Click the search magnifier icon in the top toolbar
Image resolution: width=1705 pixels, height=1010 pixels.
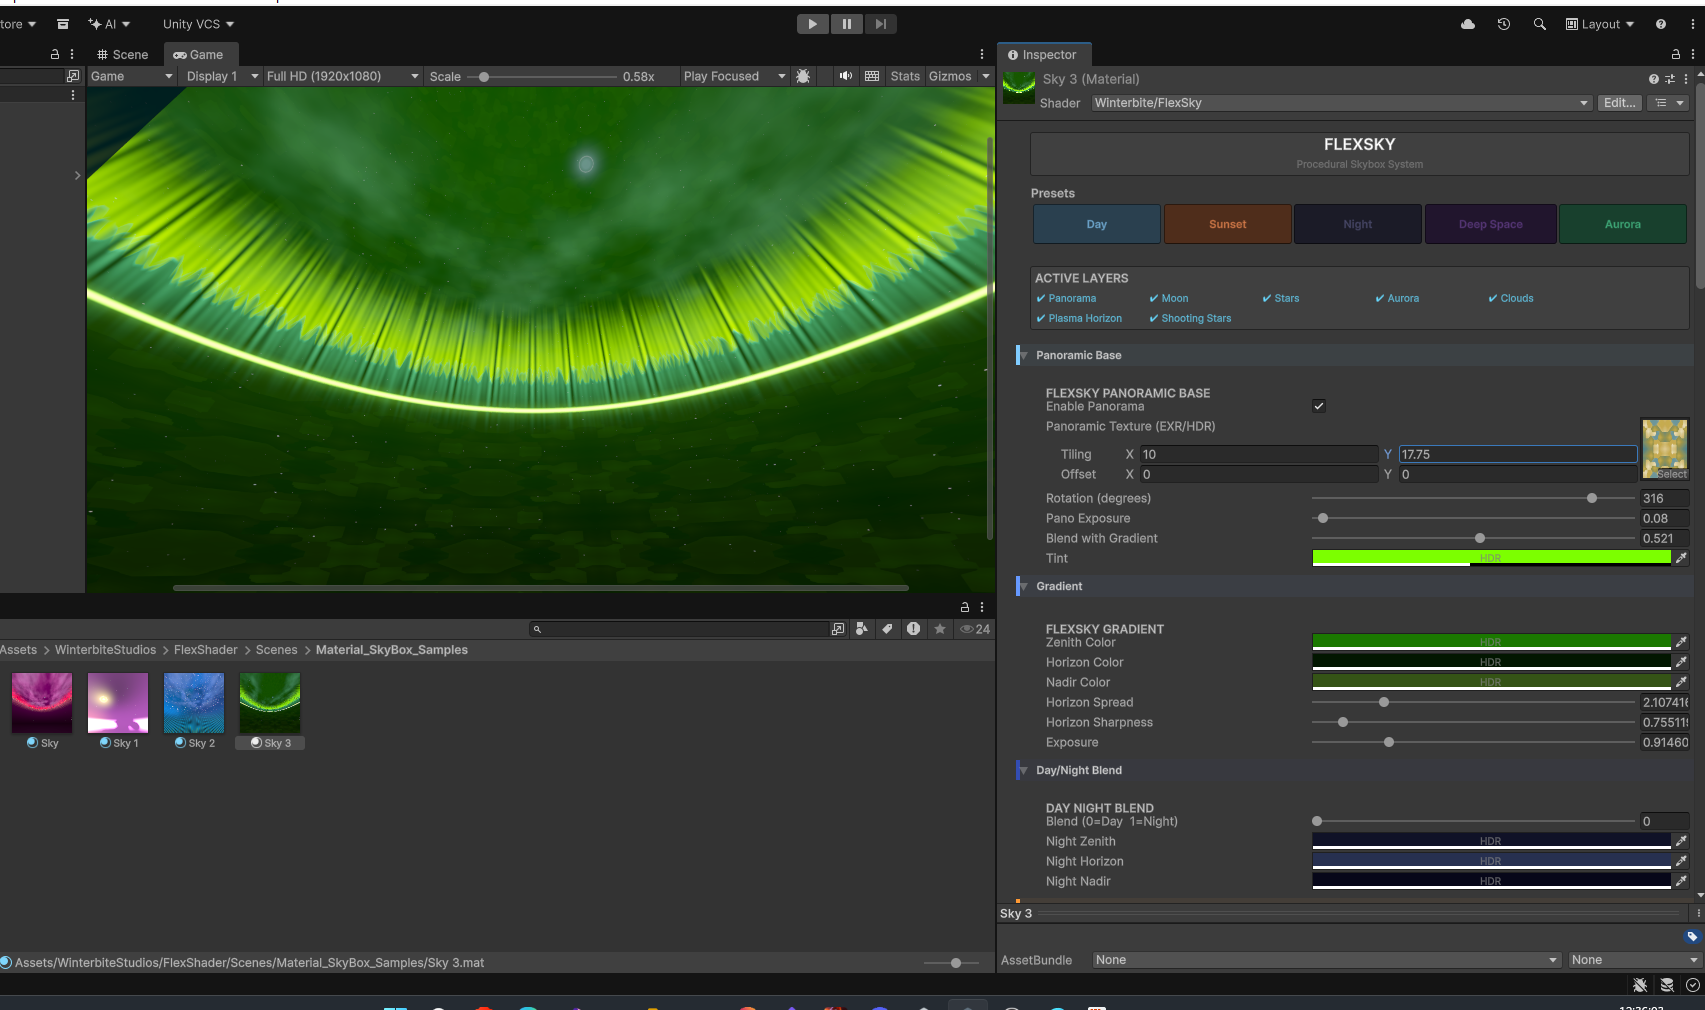tap(1539, 24)
